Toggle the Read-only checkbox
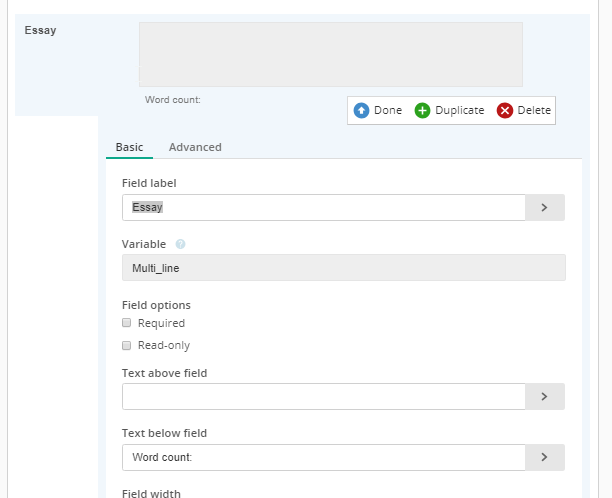 [126, 345]
